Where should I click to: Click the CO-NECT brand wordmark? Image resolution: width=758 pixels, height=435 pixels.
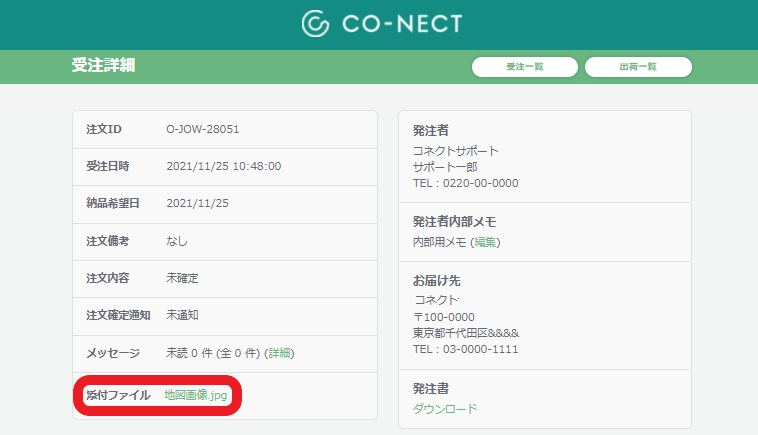pyautogui.click(x=402, y=24)
